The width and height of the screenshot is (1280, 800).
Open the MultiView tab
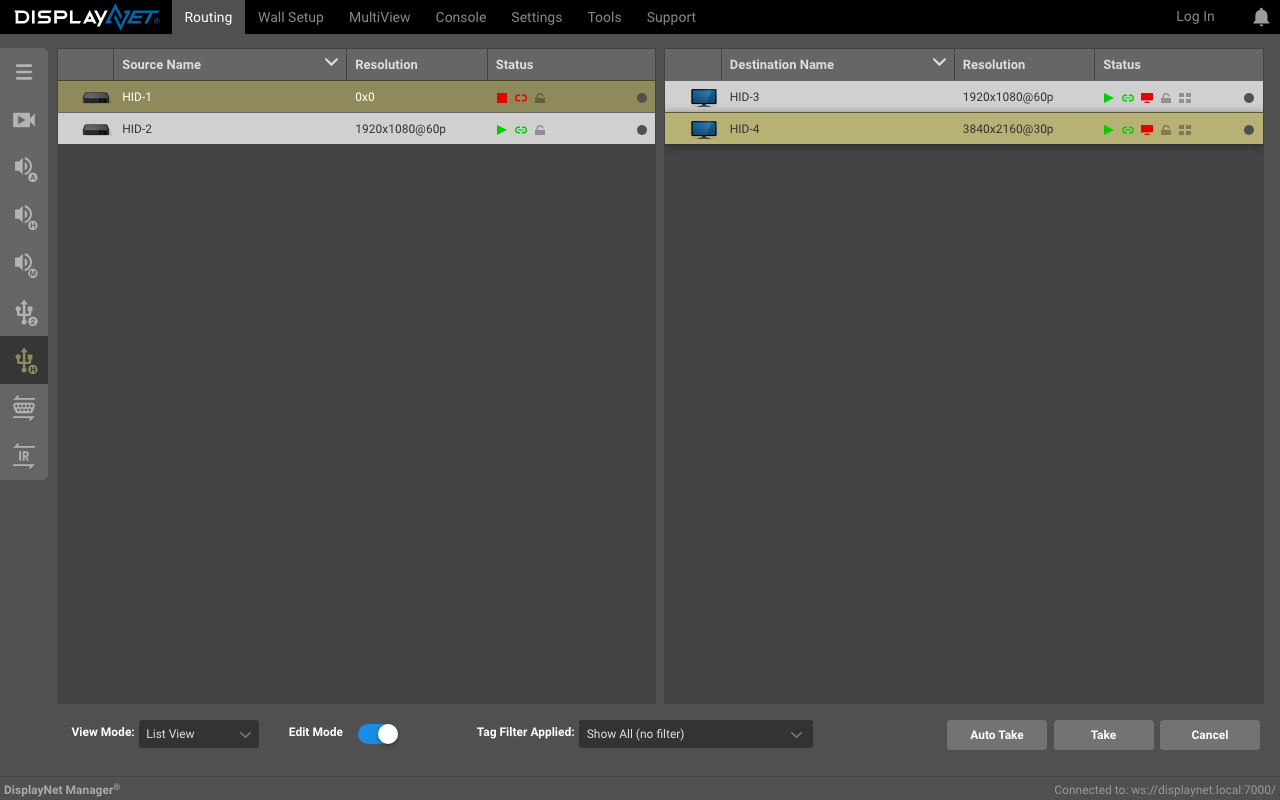pos(380,17)
